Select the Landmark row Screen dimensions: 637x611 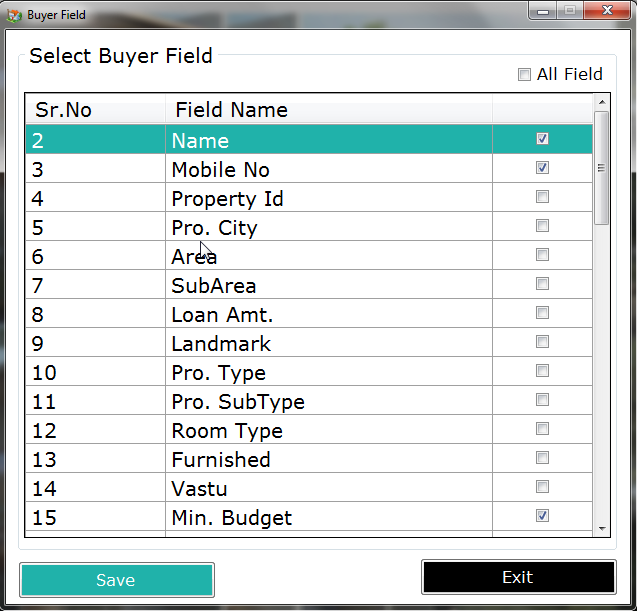click(x=221, y=344)
